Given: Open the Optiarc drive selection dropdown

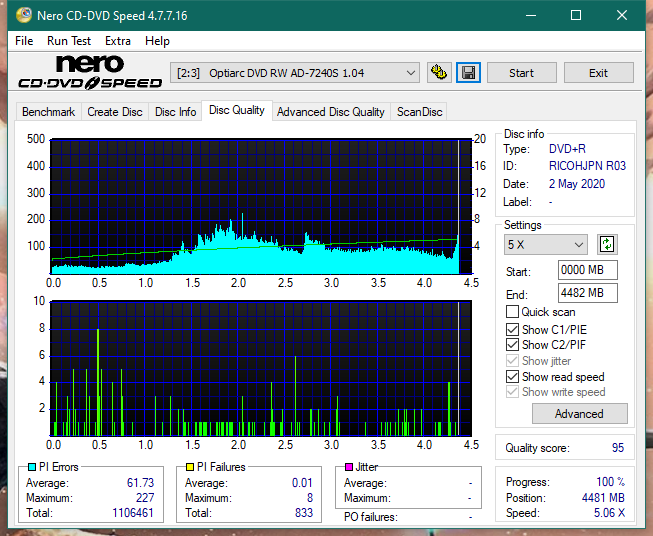Looking at the screenshot, I should click(x=294, y=73).
